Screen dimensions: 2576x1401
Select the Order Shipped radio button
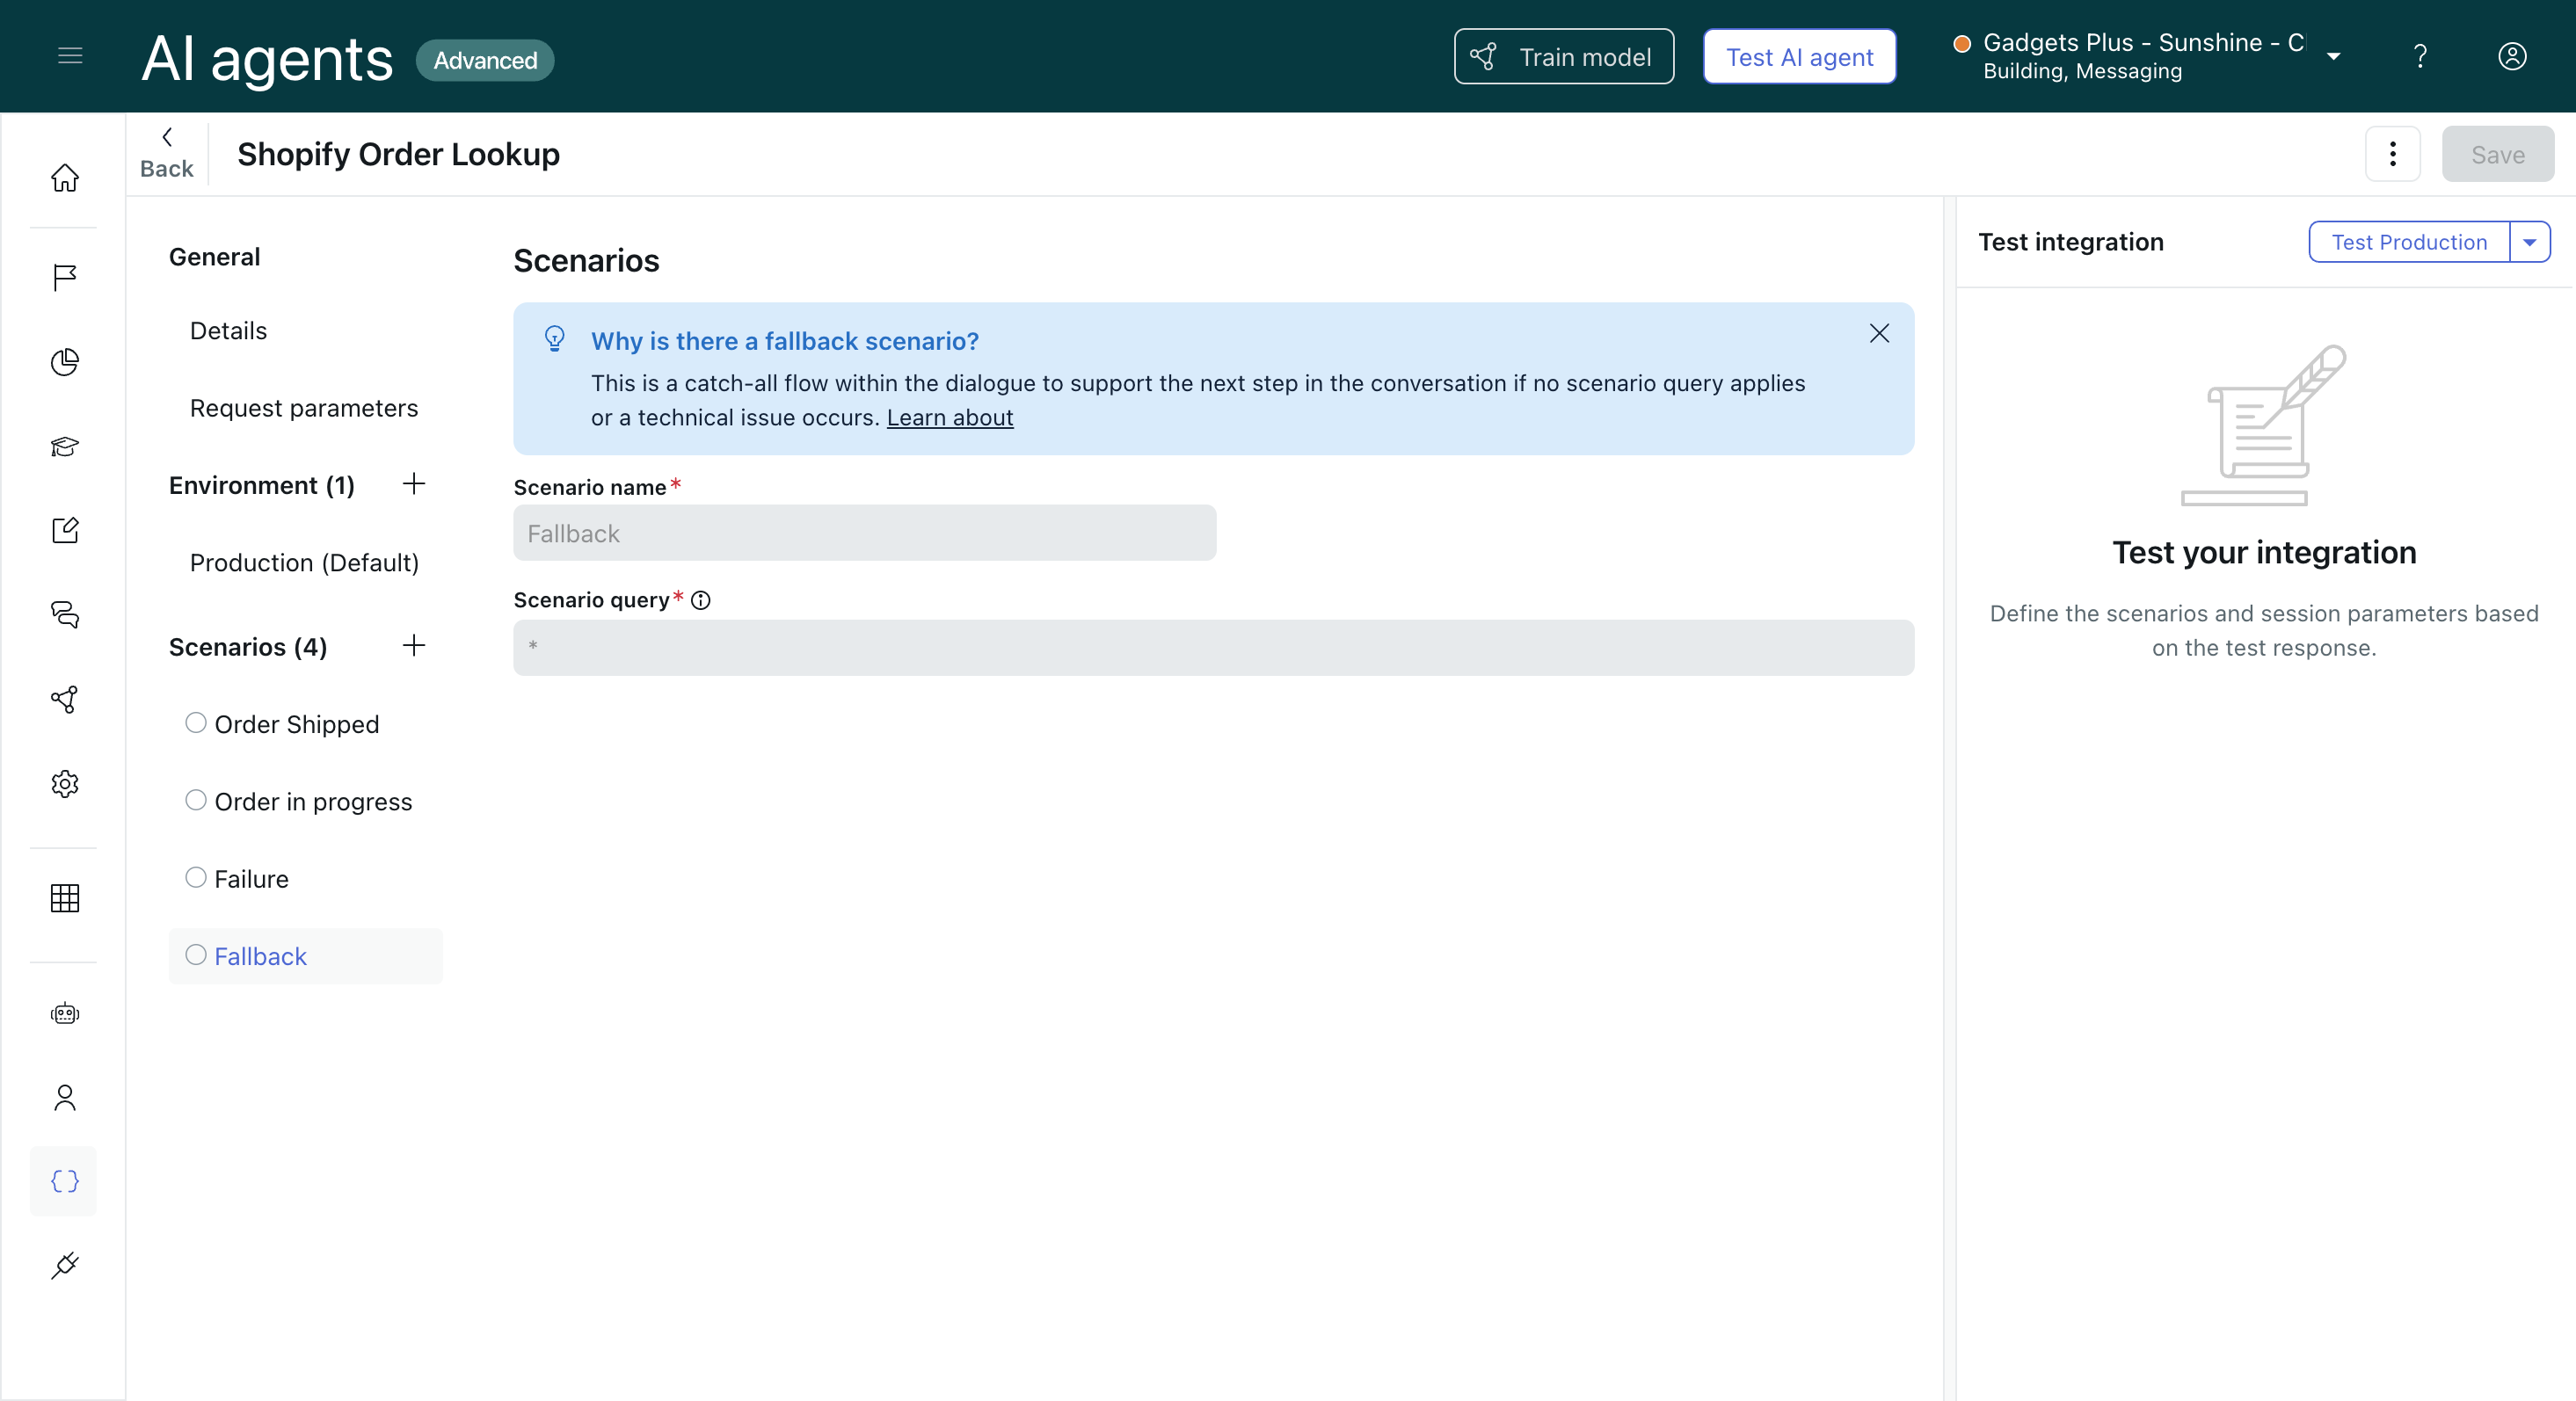[x=196, y=723]
